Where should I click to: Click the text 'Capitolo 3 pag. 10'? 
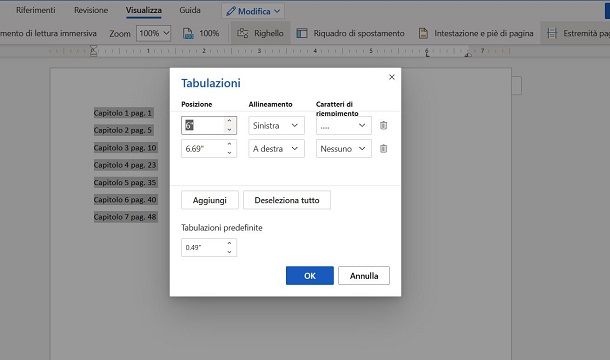125,148
